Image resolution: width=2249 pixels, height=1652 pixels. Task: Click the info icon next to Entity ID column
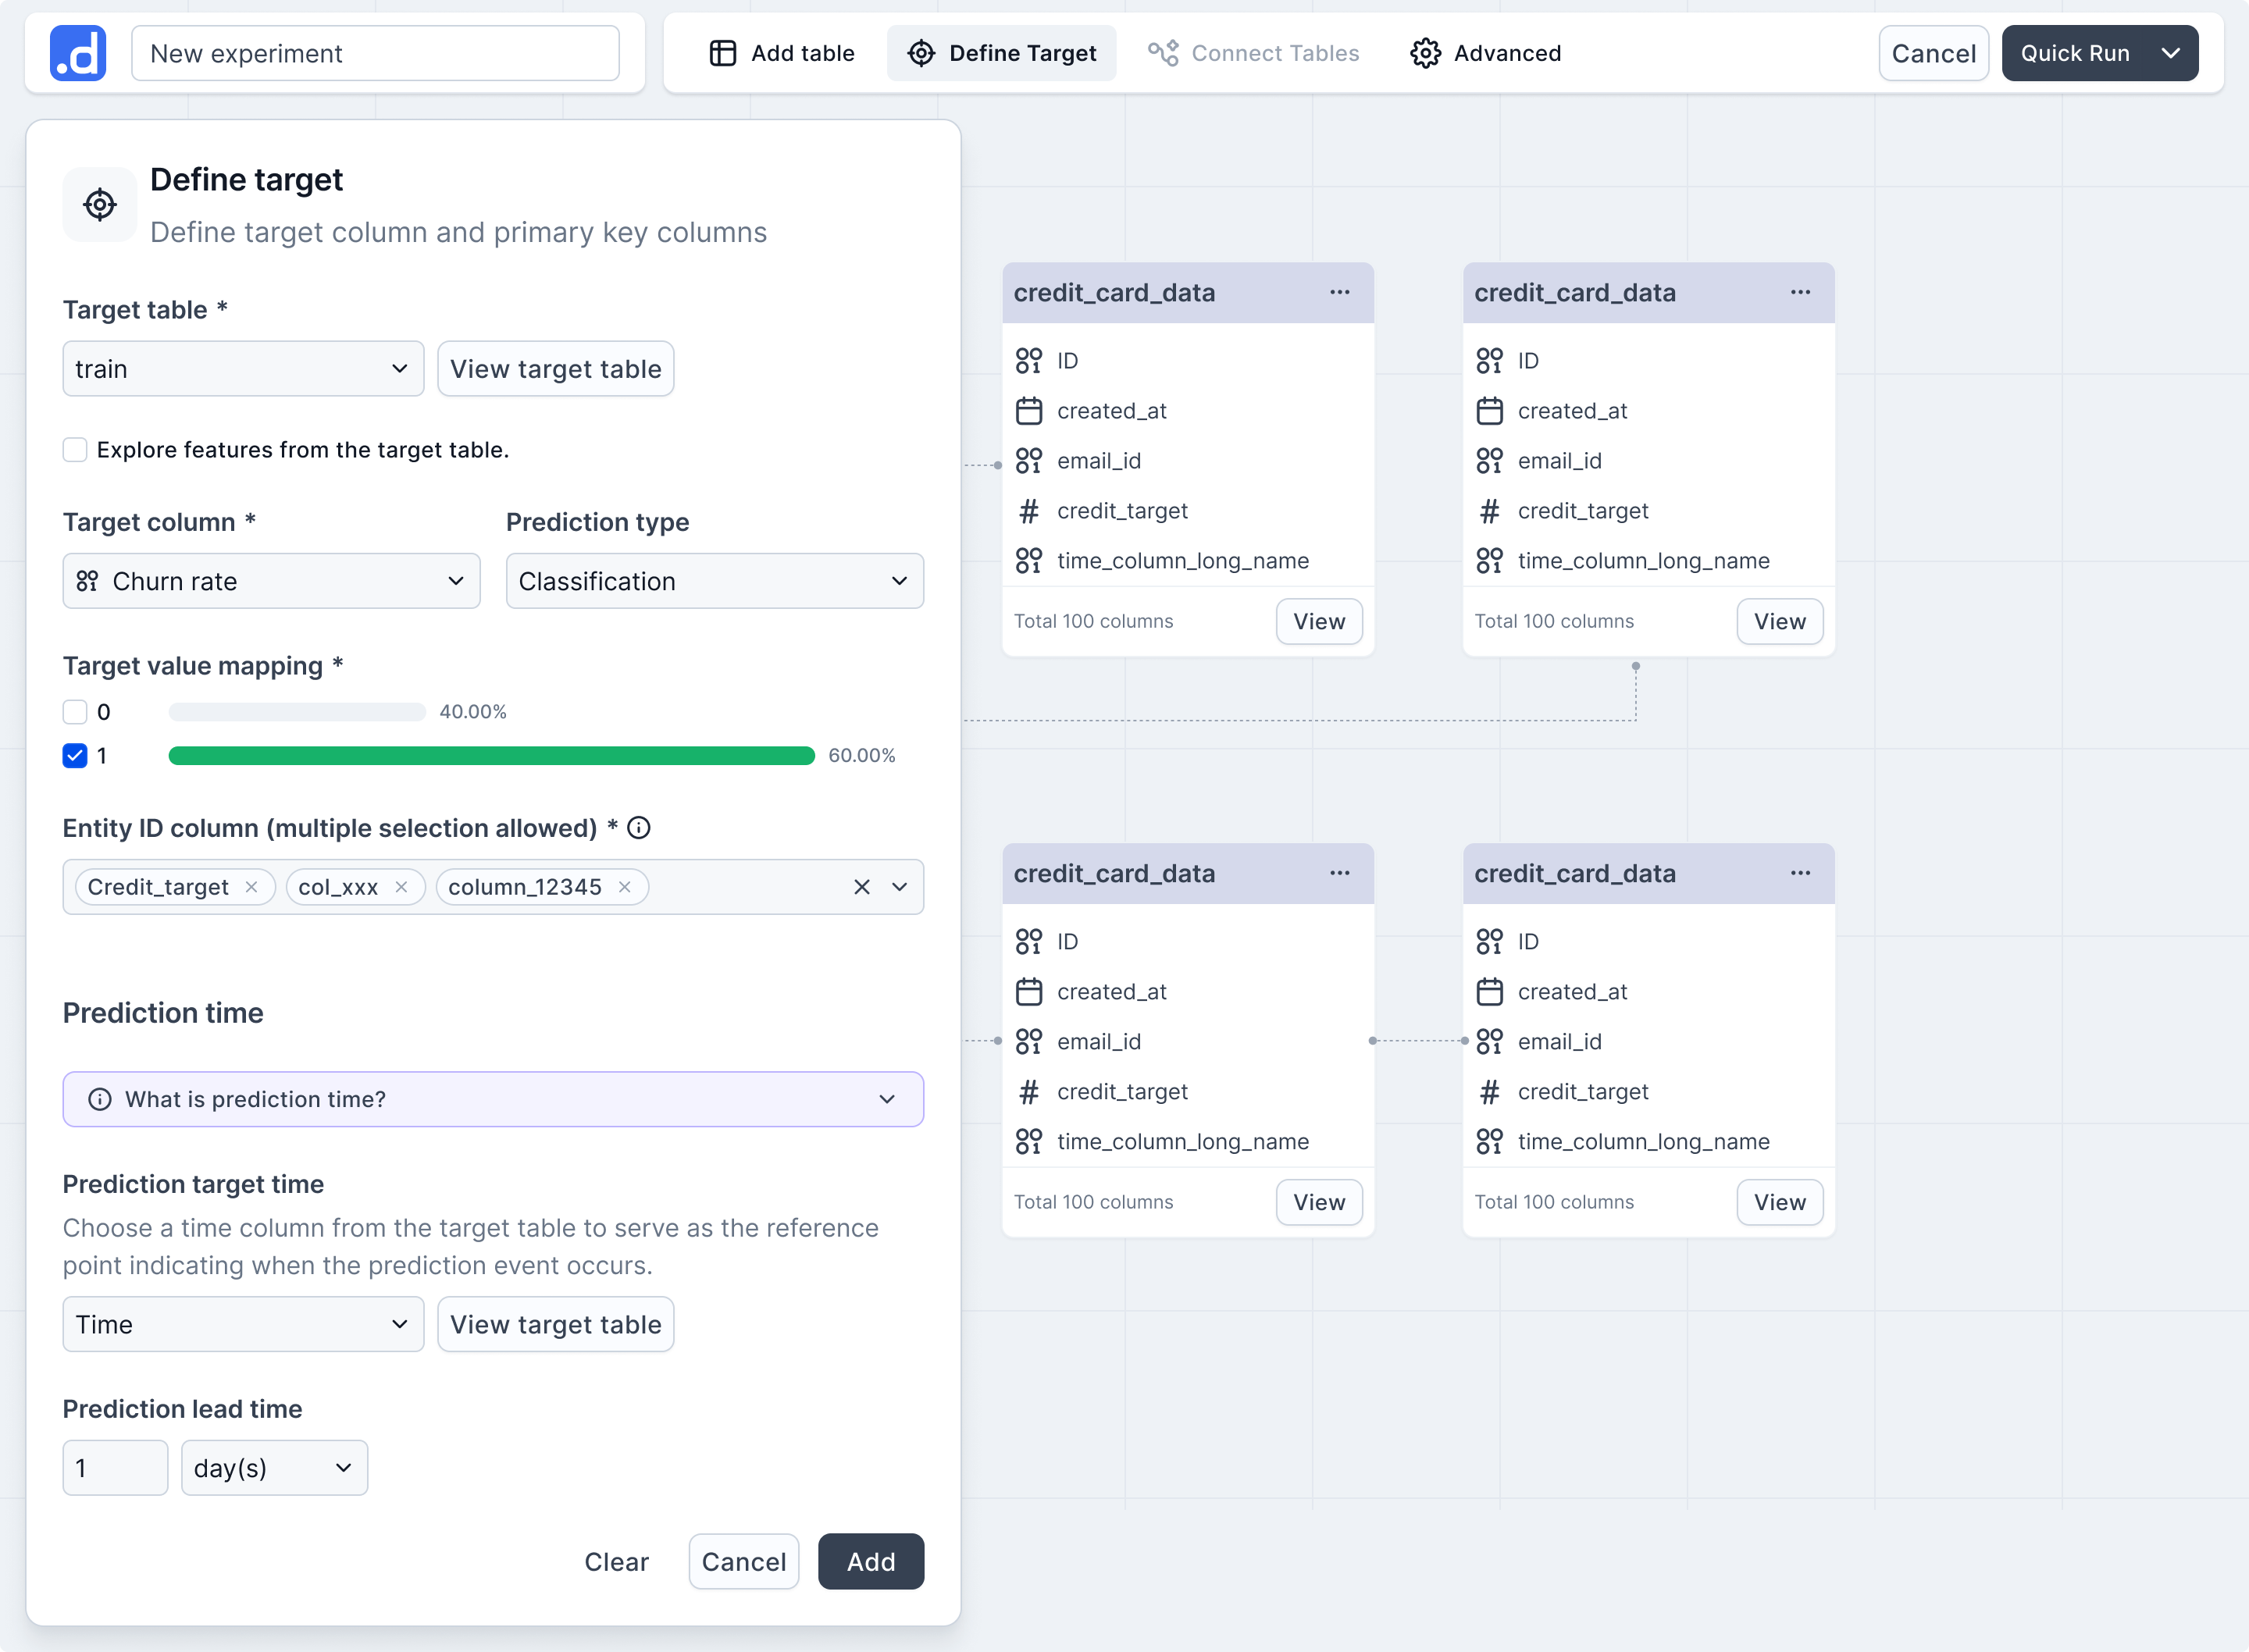[638, 828]
